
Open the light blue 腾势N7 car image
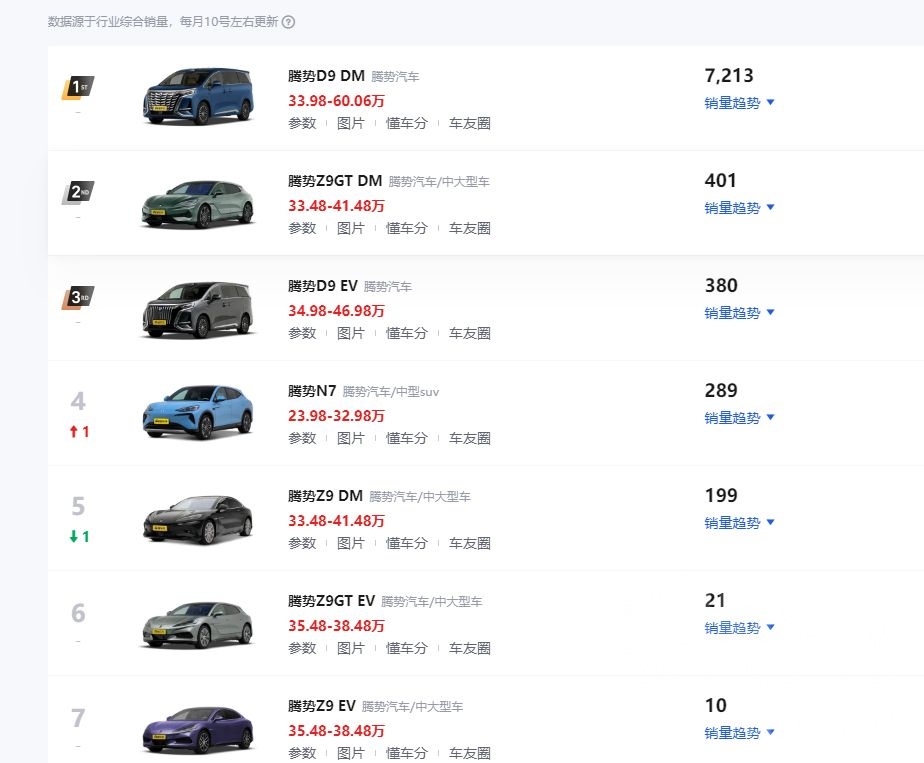(198, 411)
